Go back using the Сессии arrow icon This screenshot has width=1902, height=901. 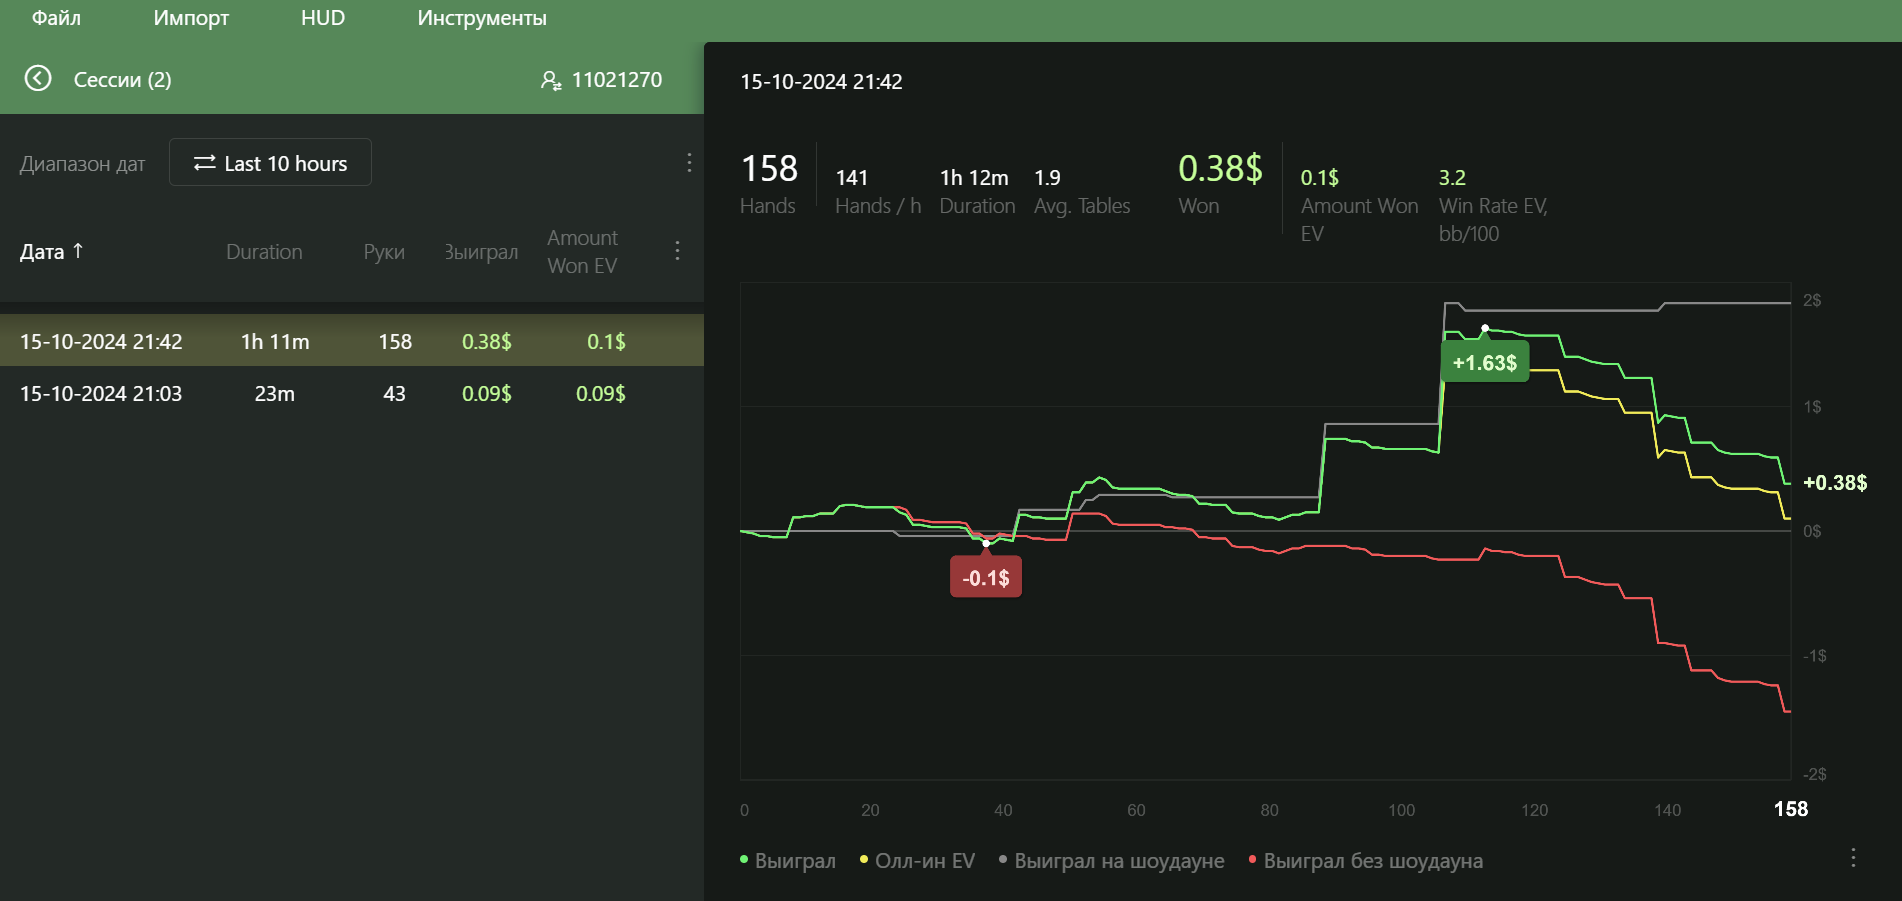pyautogui.click(x=38, y=78)
